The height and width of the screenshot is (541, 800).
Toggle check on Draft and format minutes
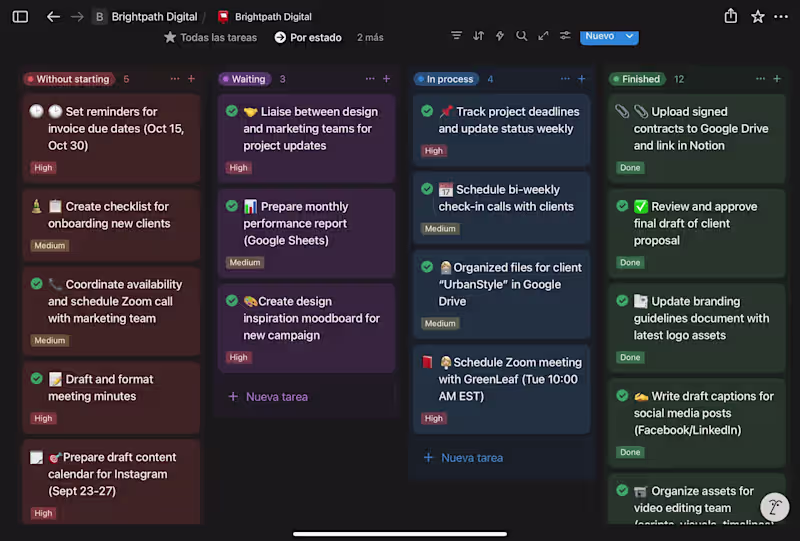click(x=36, y=378)
